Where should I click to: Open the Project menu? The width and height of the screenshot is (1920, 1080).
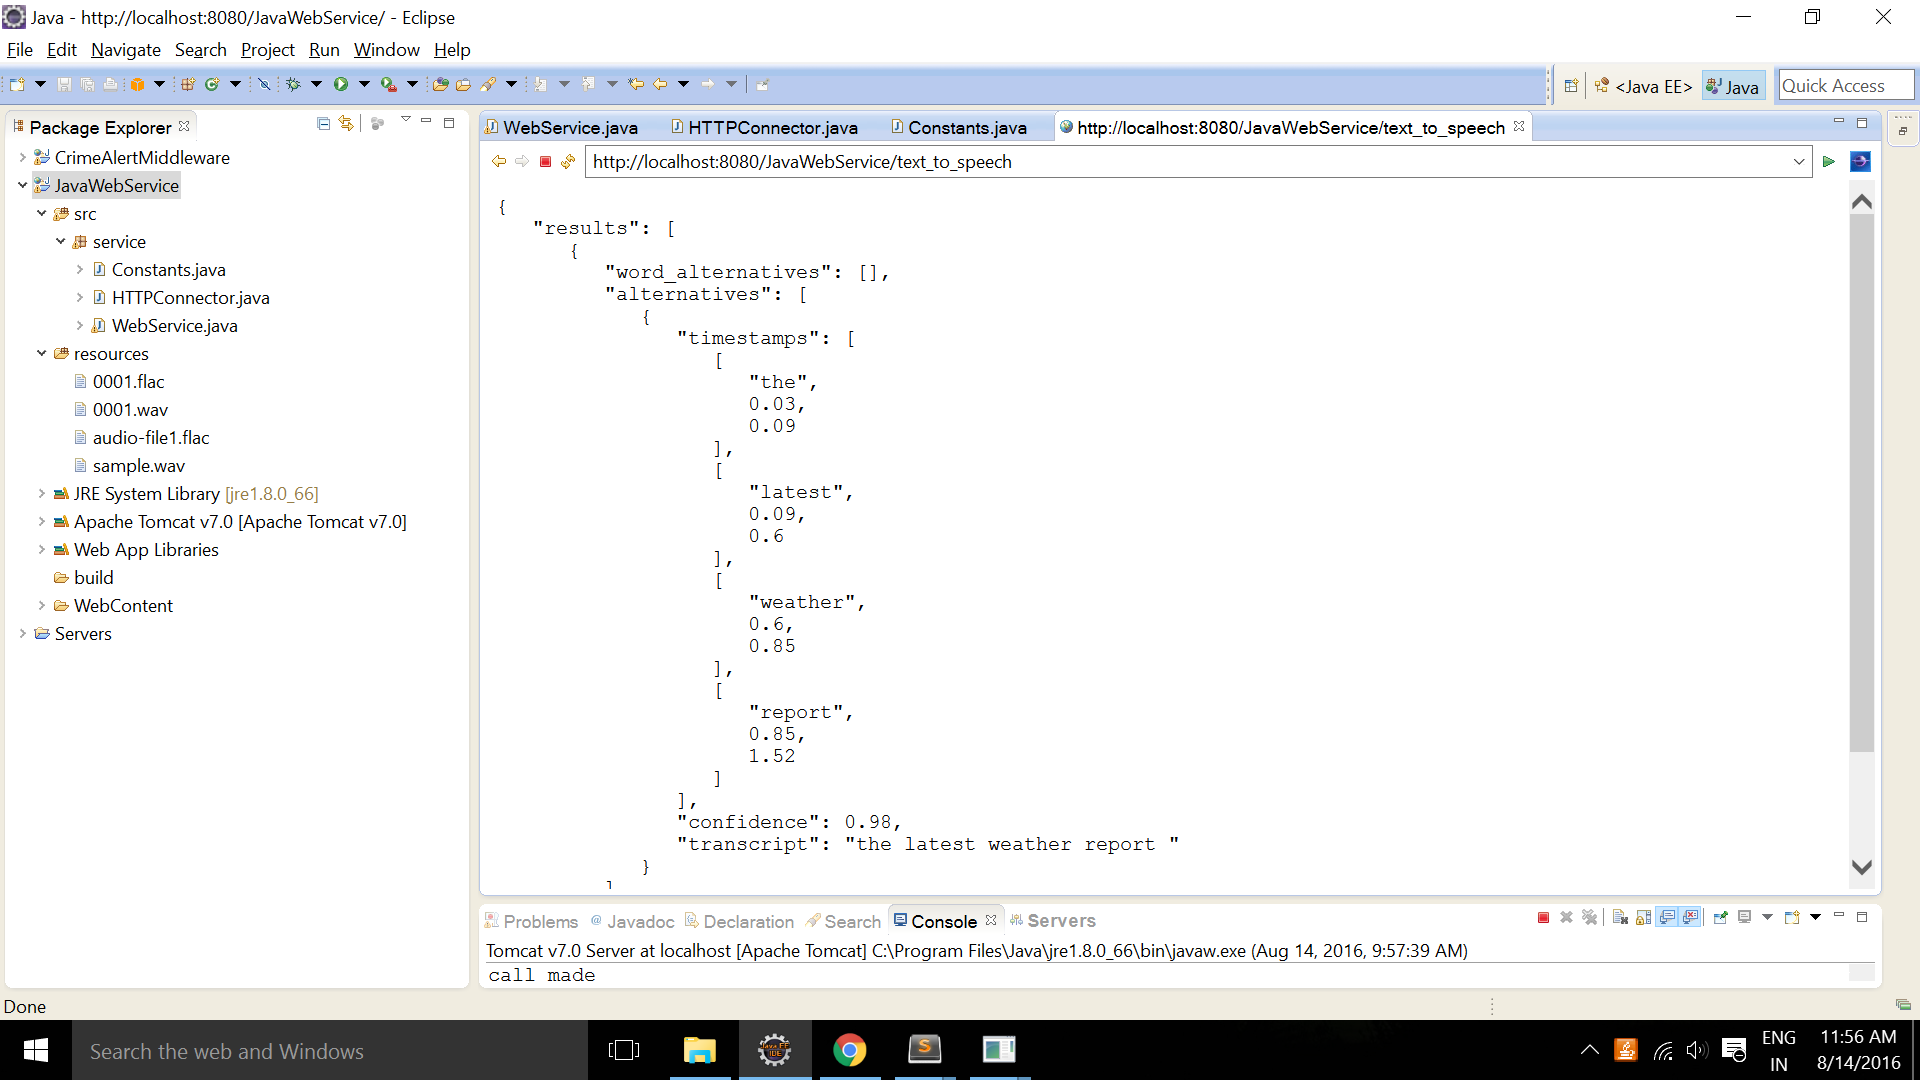pyautogui.click(x=267, y=50)
